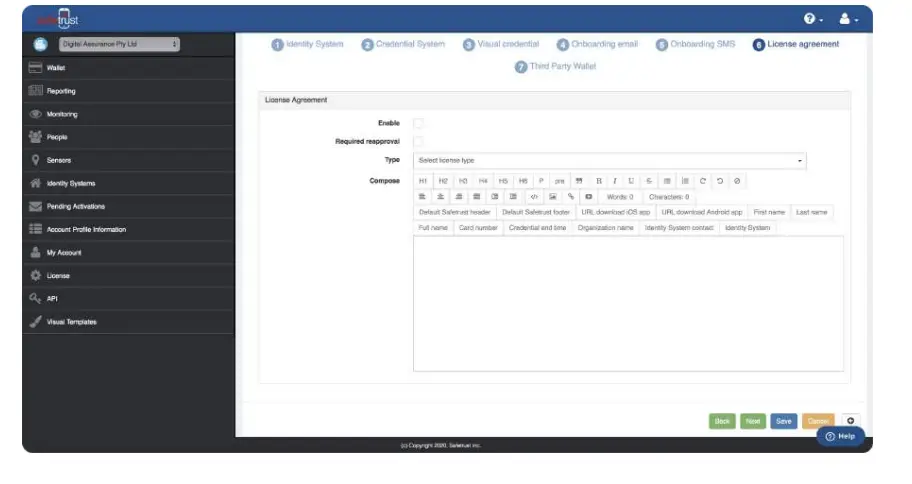Viewport: 912px width, 484px height.
Task: Apply H1 heading format
Action: click(423, 181)
